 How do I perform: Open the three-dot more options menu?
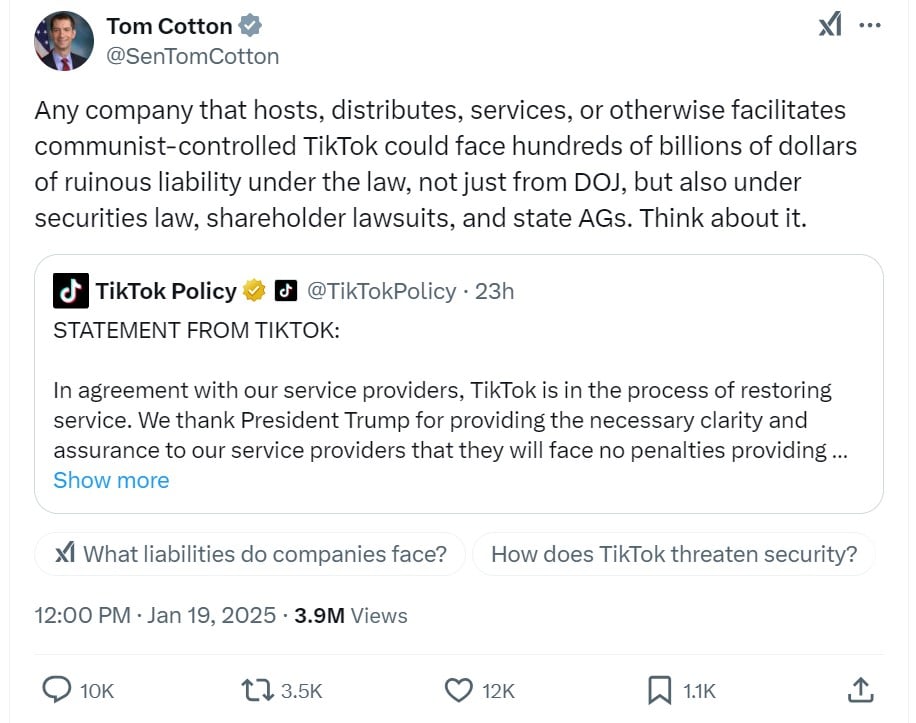click(871, 25)
